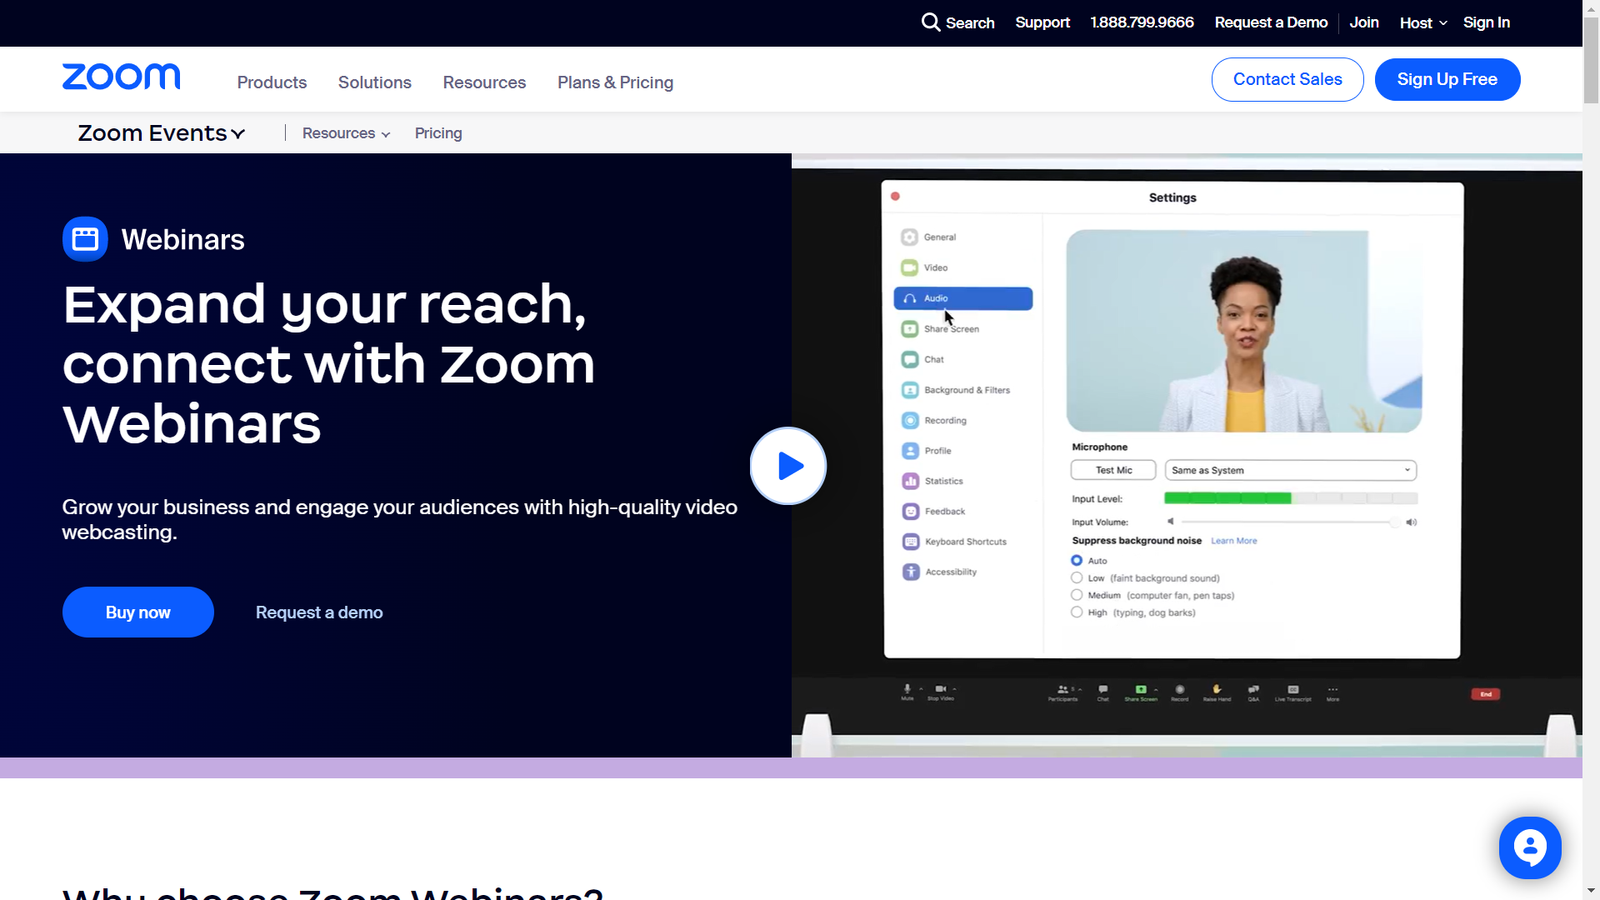Screen dimensions: 1600x900
Task: Click Live Transcript CC icon in toolbar
Action: (1293, 689)
